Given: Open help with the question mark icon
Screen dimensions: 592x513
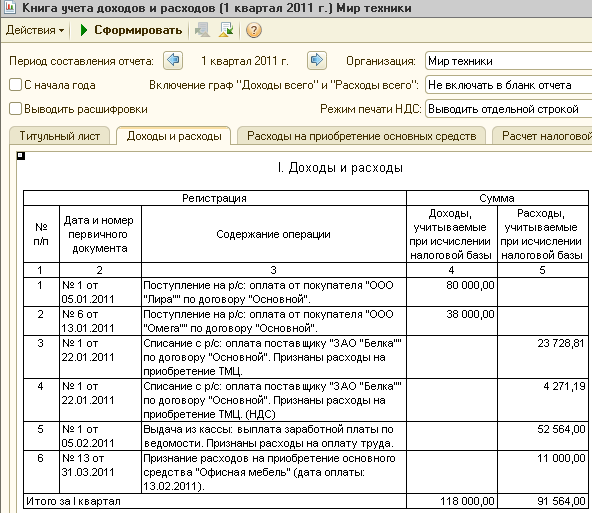Looking at the screenshot, I should point(254,30).
